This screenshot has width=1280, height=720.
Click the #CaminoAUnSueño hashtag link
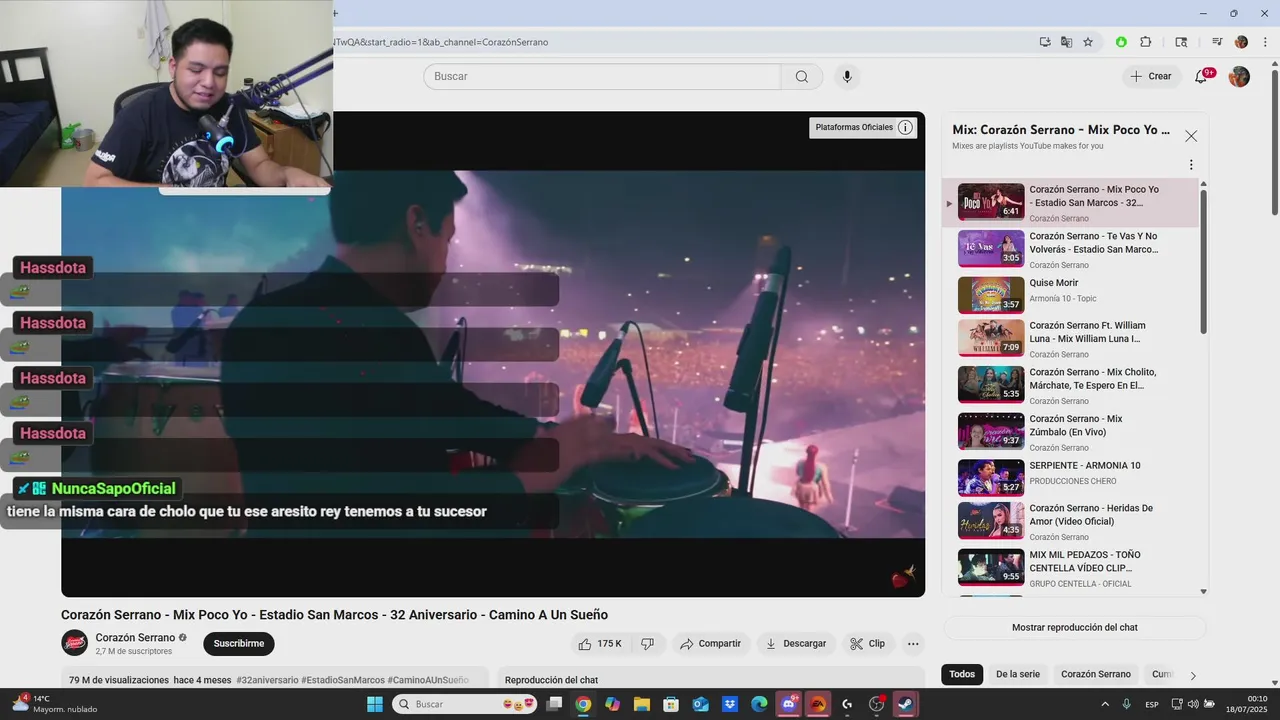click(428, 680)
